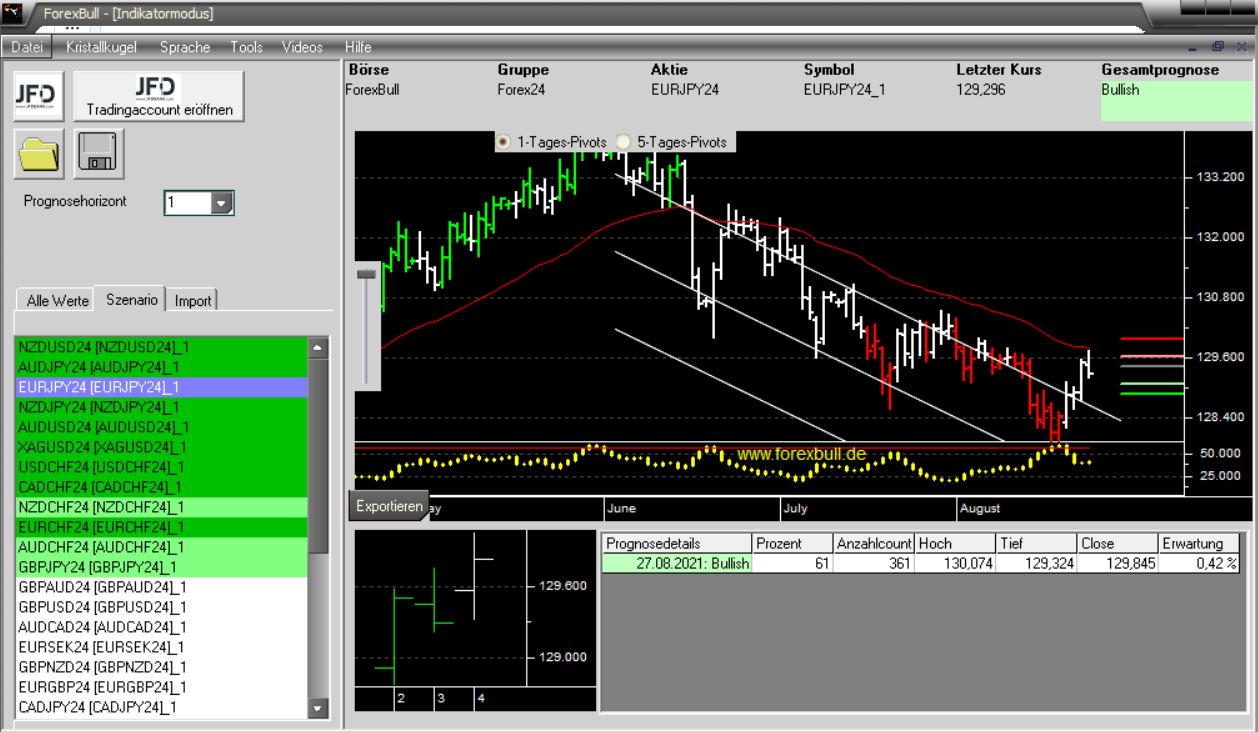1258x732 pixels.
Task: Click the symbol list scroll down arrow
Action: [x=318, y=708]
